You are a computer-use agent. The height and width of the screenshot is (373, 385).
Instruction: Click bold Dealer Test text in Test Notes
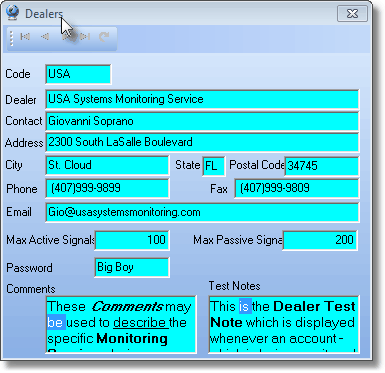pos(314,307)
